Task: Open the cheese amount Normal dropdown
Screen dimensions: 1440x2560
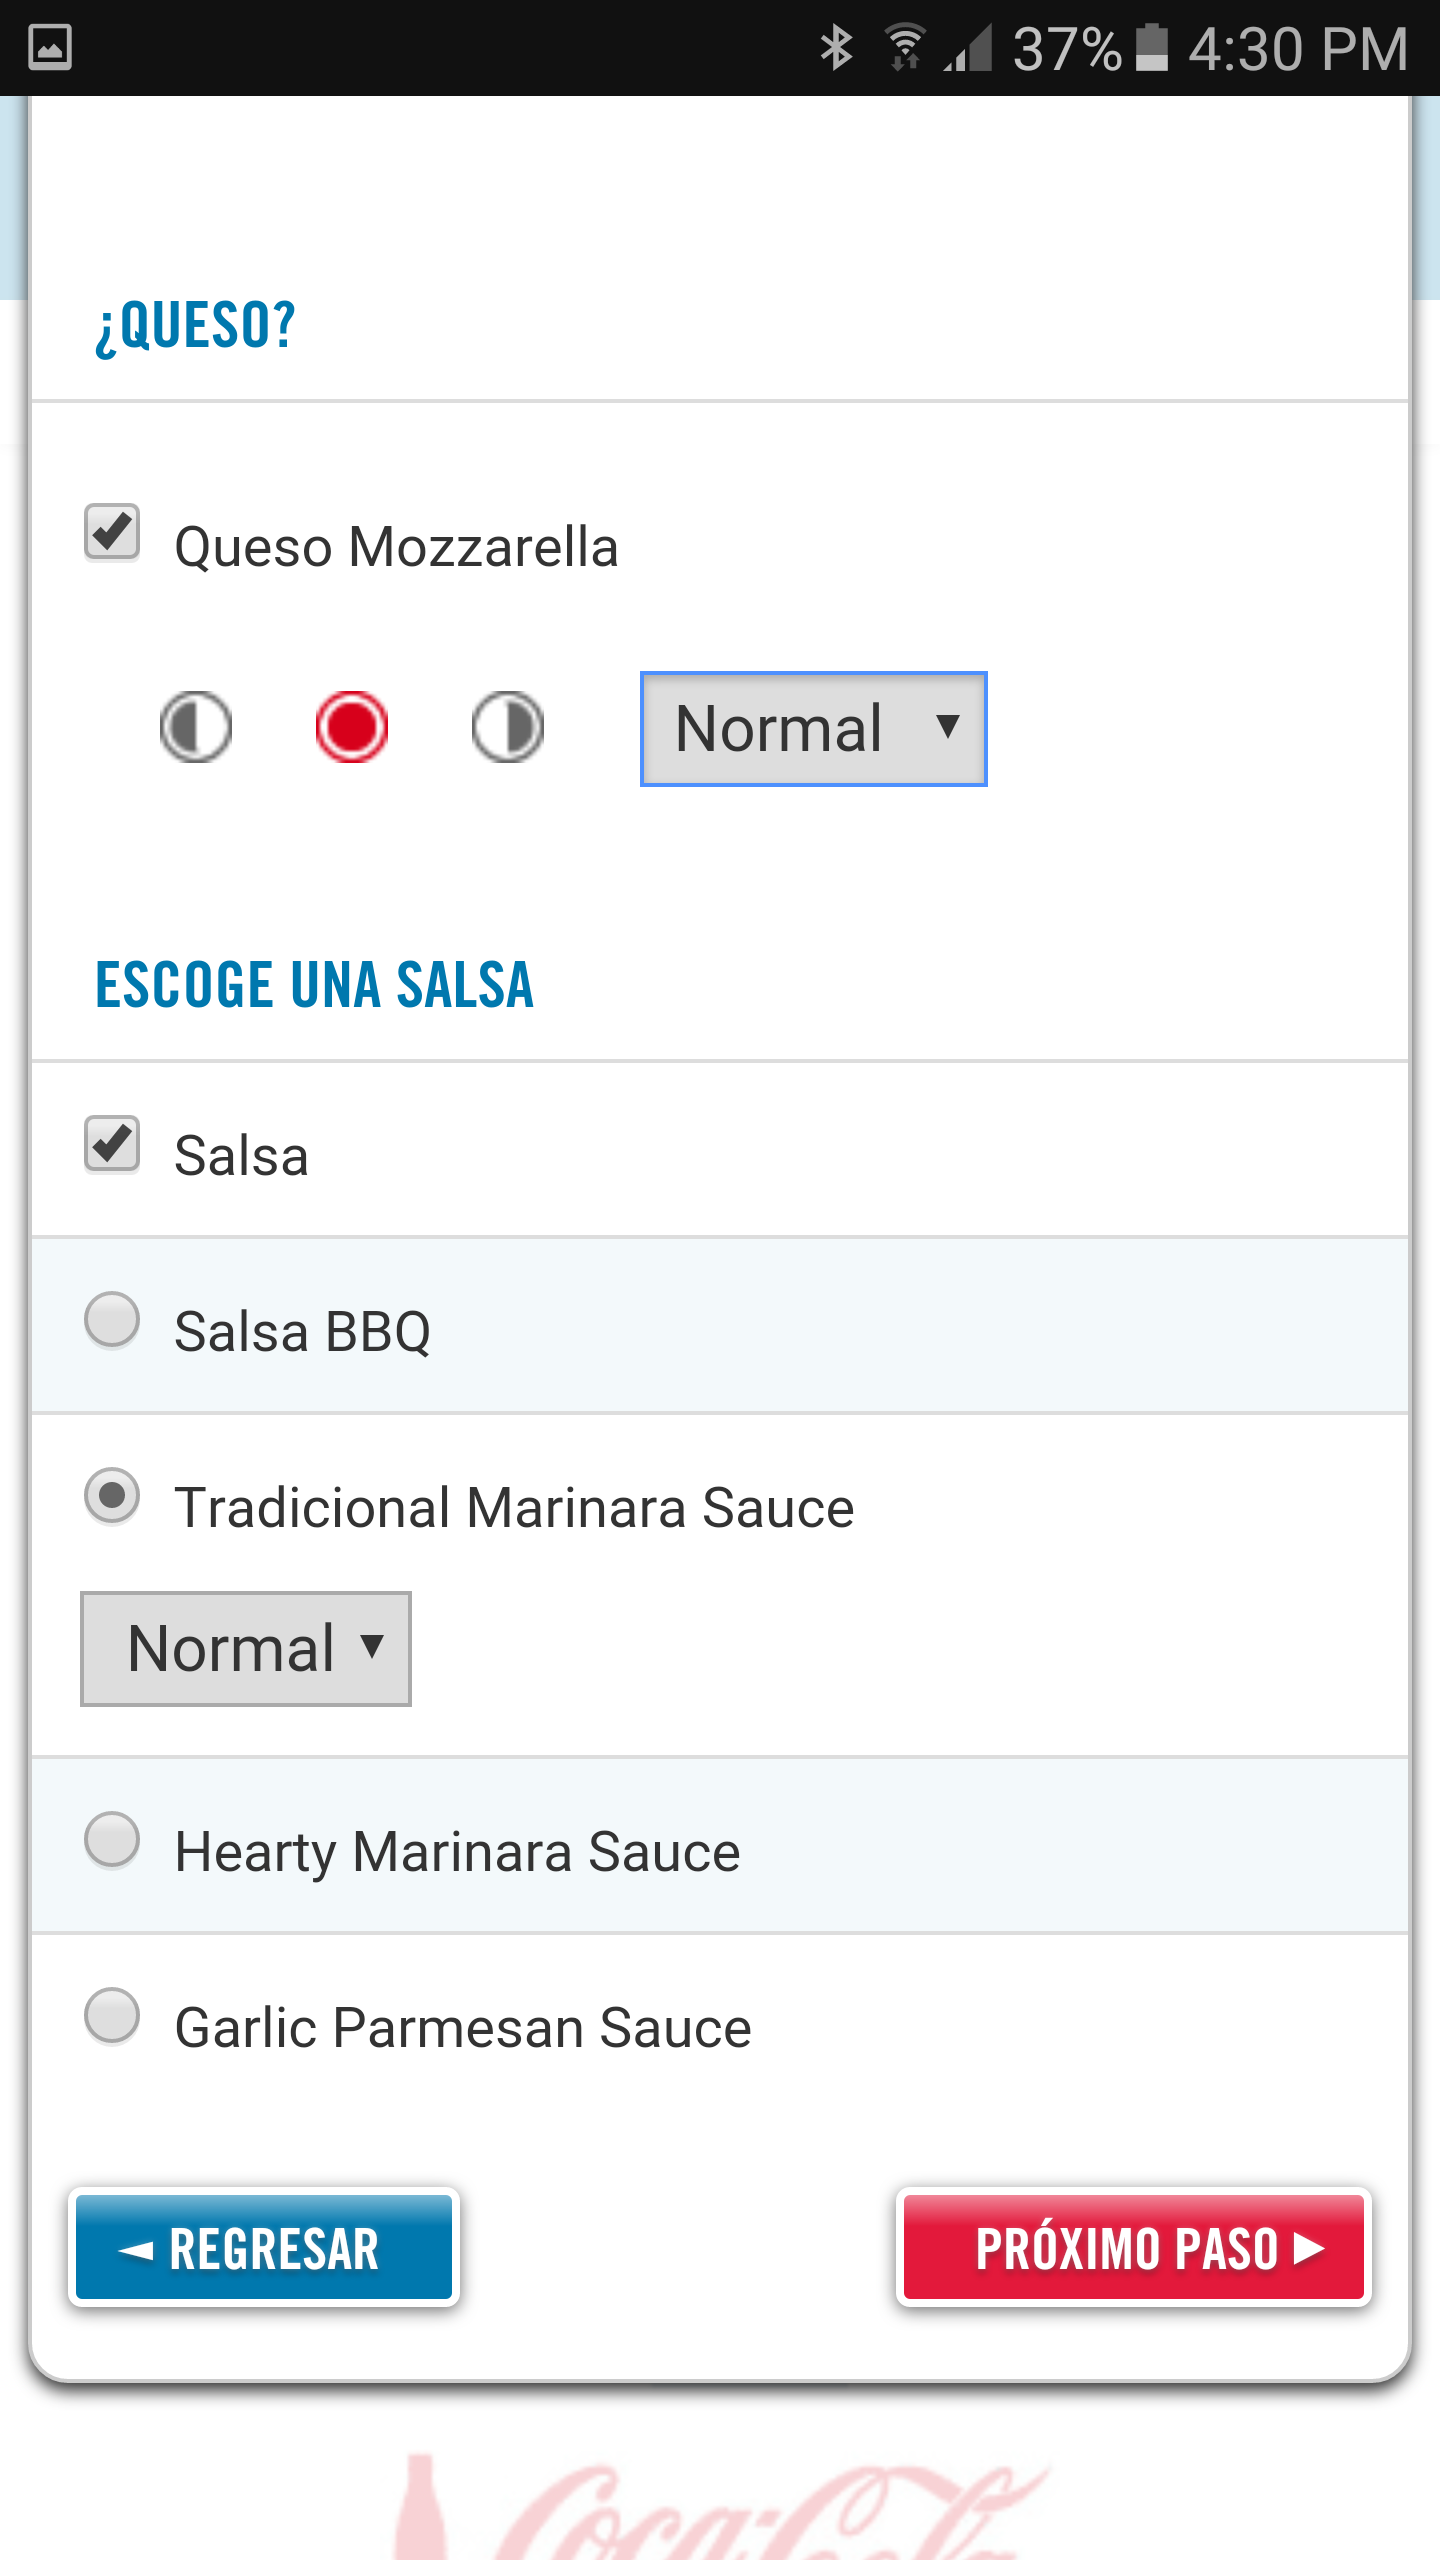Action: 813,729
